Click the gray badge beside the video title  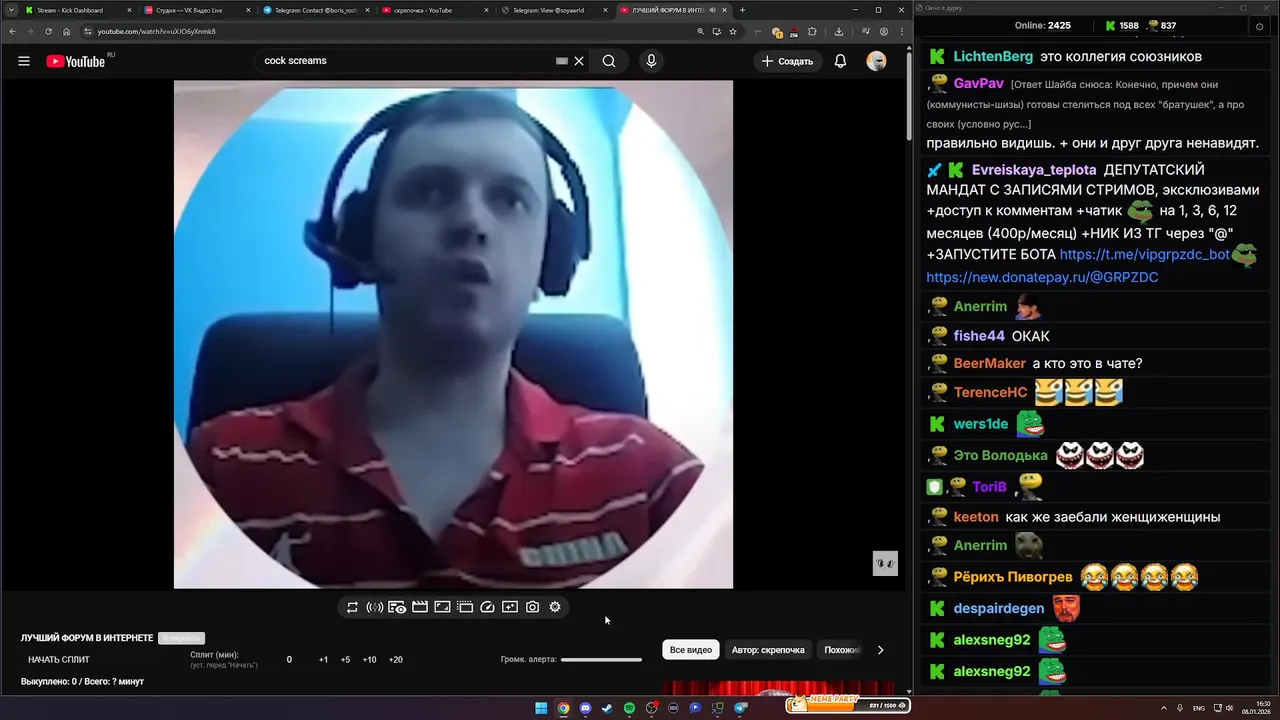(181, 638)
